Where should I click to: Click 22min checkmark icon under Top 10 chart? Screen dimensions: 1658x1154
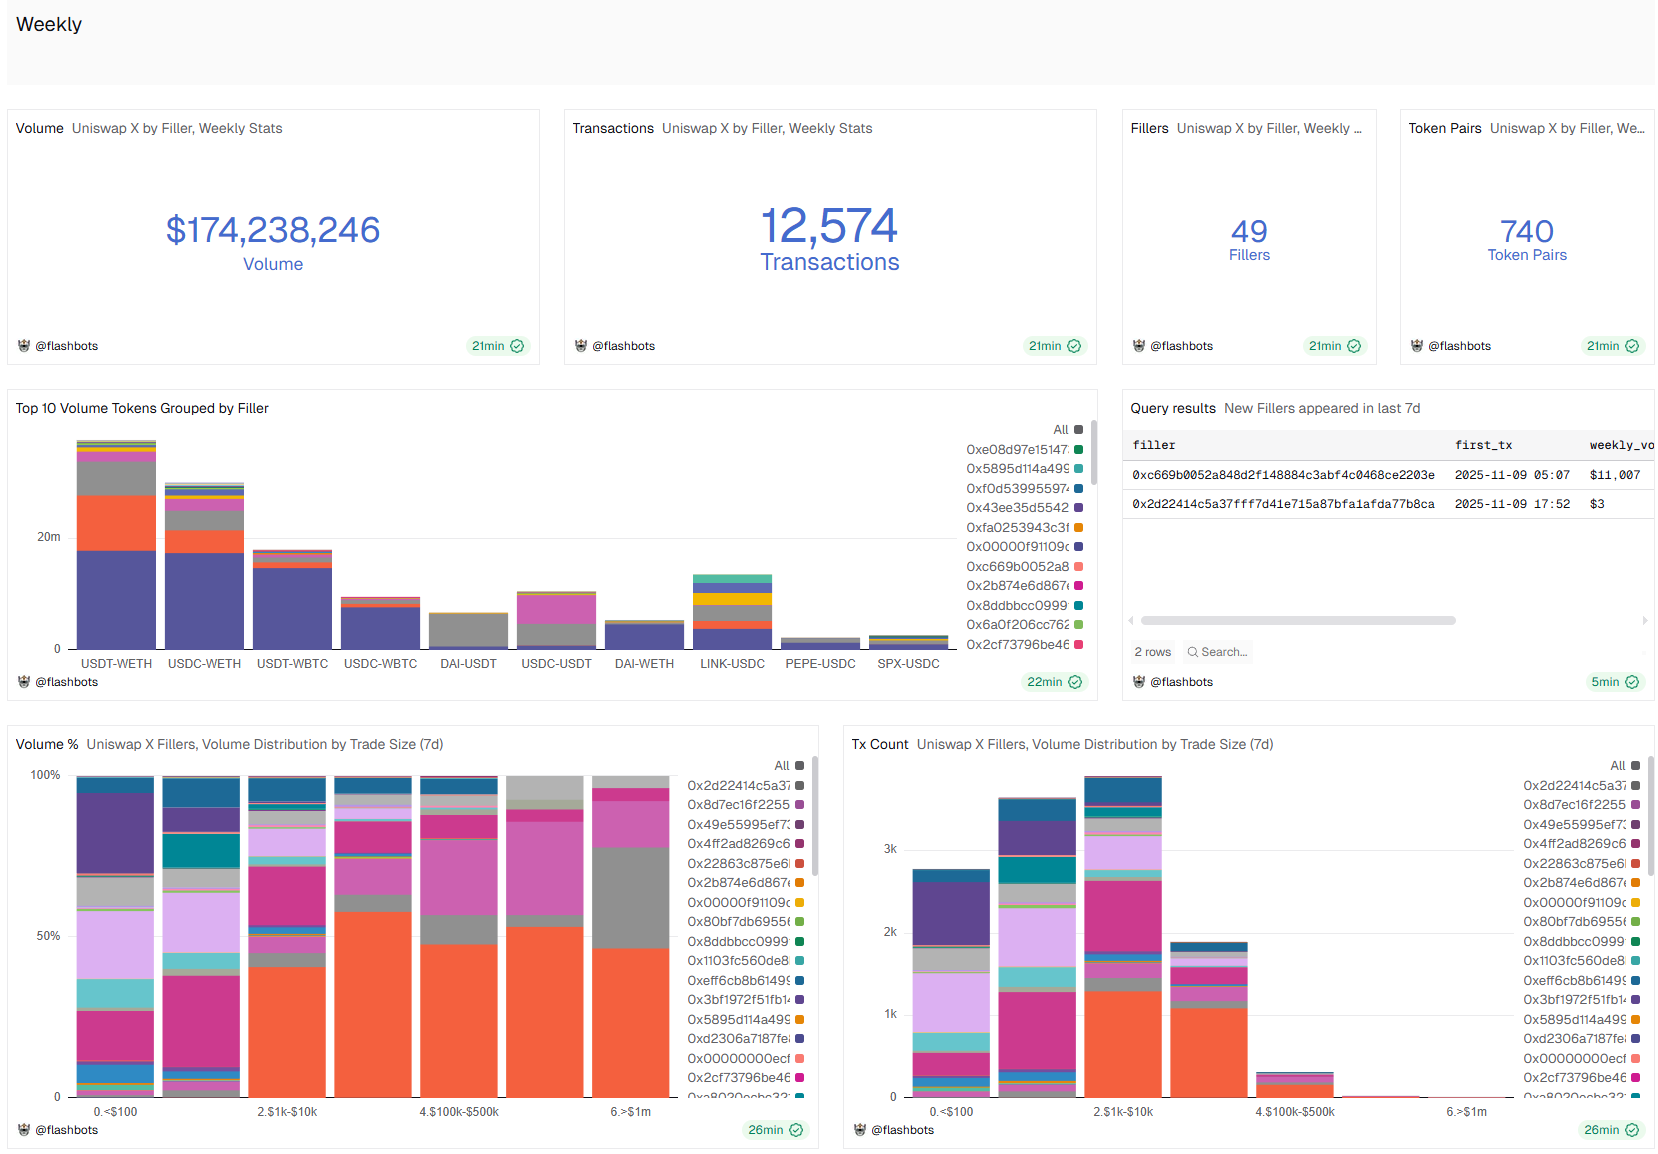(x=1075, y=682)
